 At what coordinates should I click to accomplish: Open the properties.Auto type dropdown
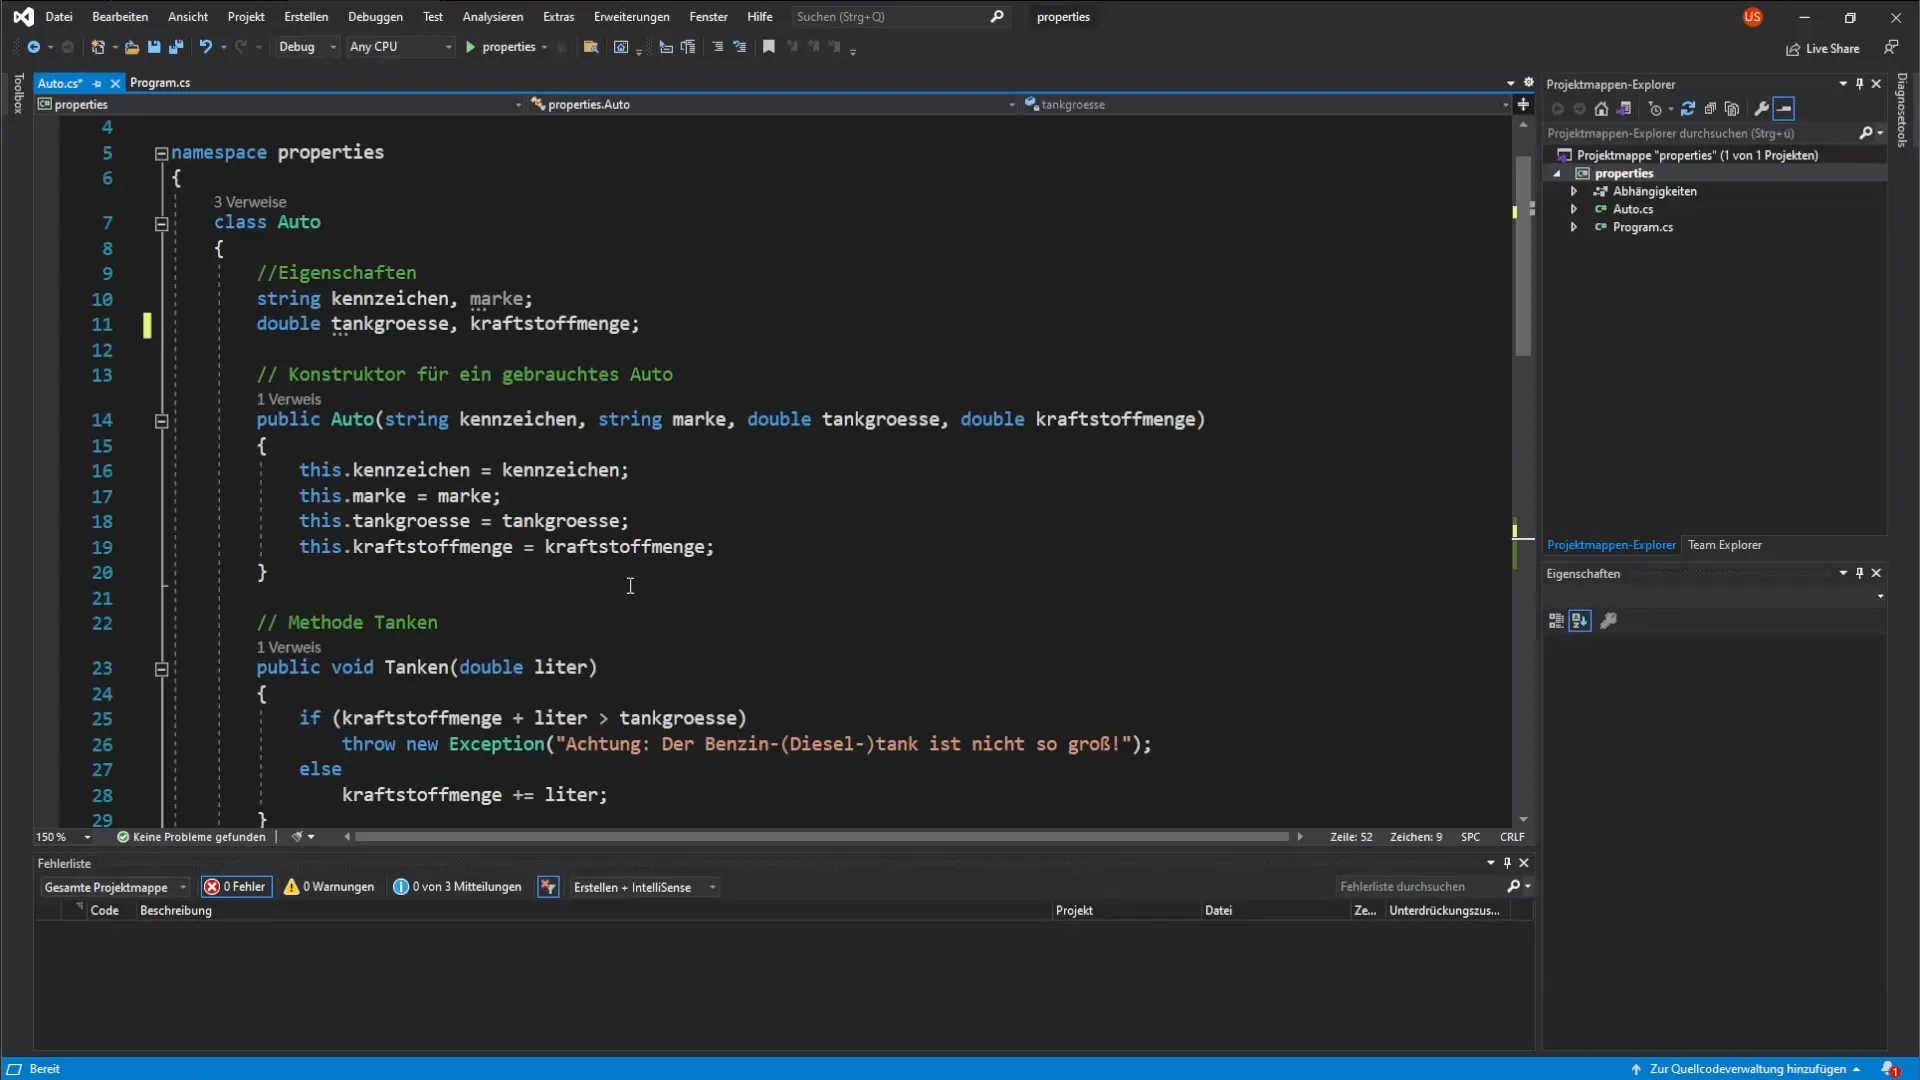[773, 104]
